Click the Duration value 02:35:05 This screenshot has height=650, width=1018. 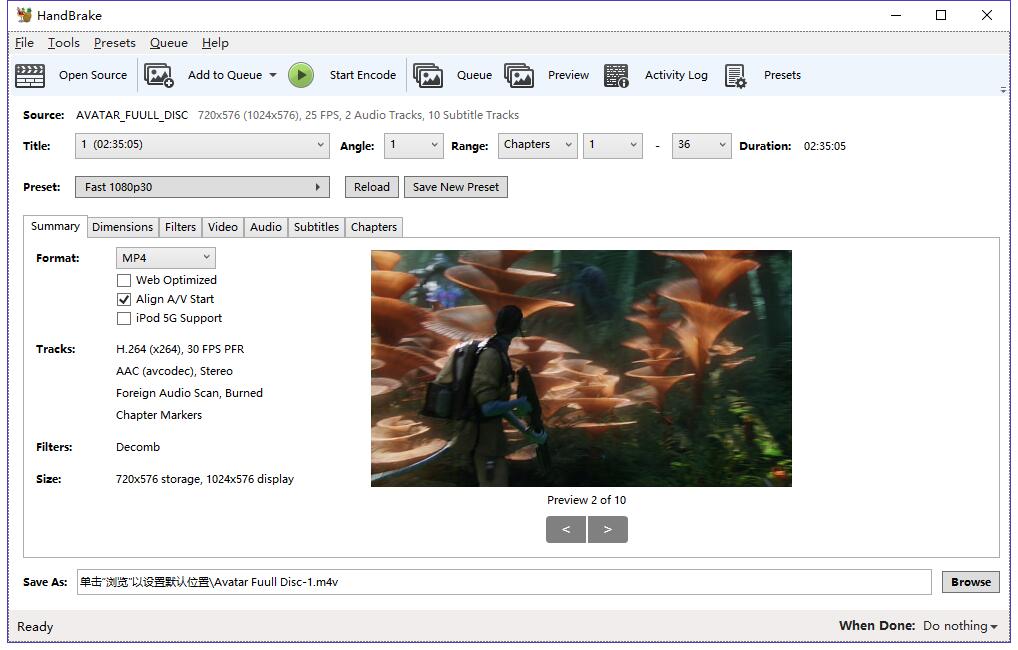click(x=825, y=146)
